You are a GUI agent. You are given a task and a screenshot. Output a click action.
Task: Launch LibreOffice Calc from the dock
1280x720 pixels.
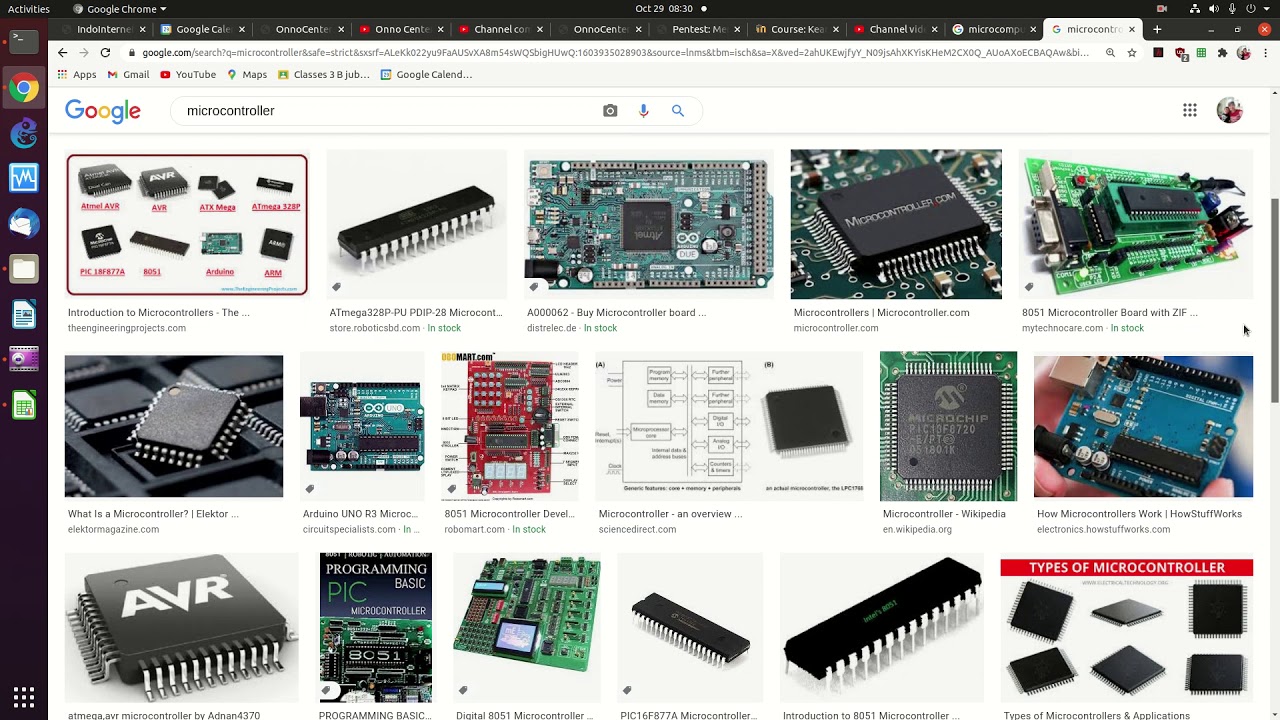[x=24, y=406]
